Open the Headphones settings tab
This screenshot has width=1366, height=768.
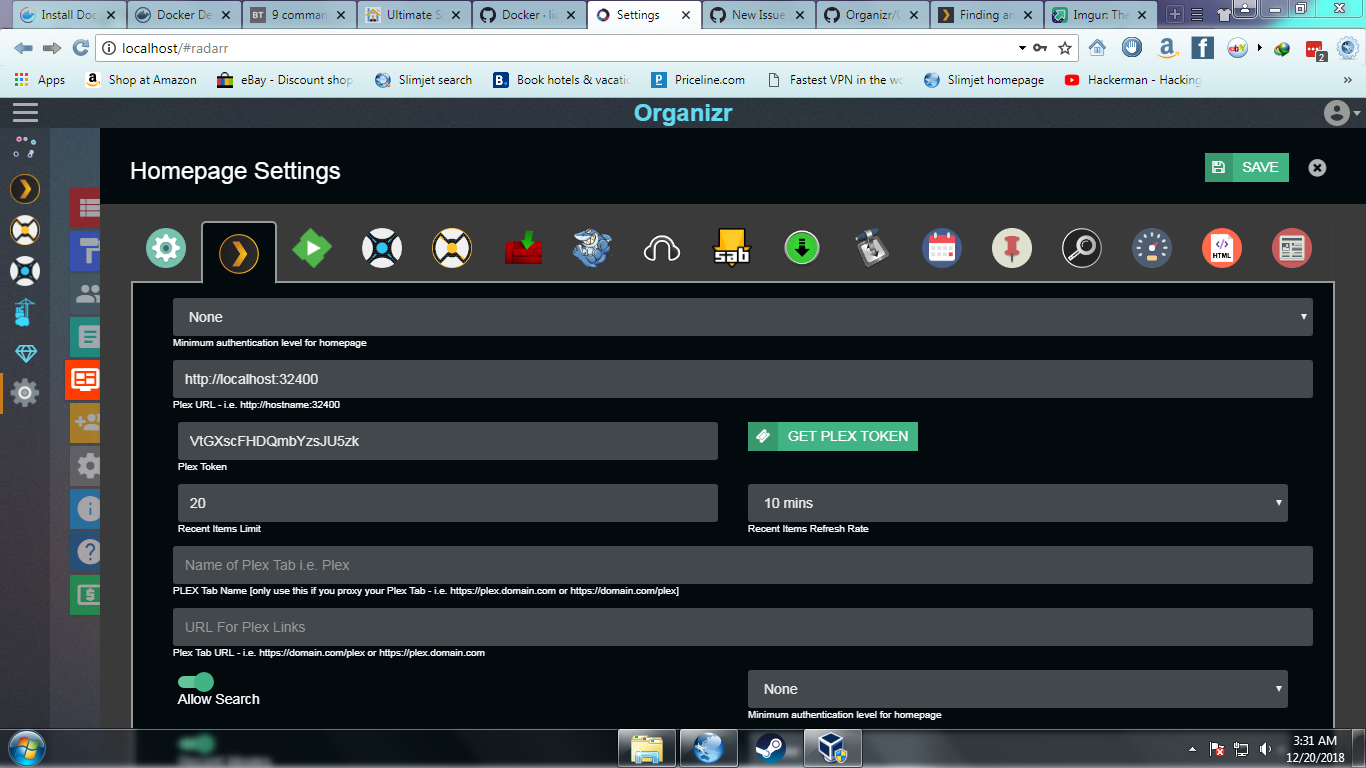click(660, 249)
